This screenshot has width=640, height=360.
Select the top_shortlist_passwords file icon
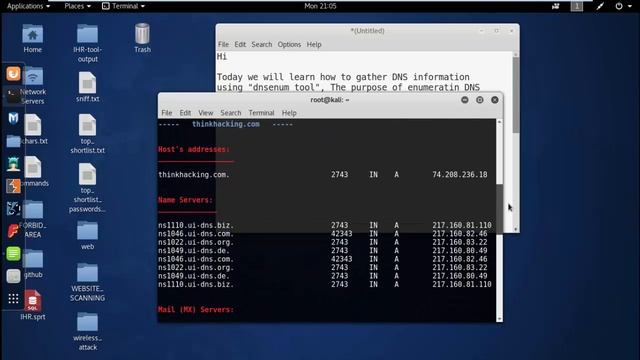[87, 188]
